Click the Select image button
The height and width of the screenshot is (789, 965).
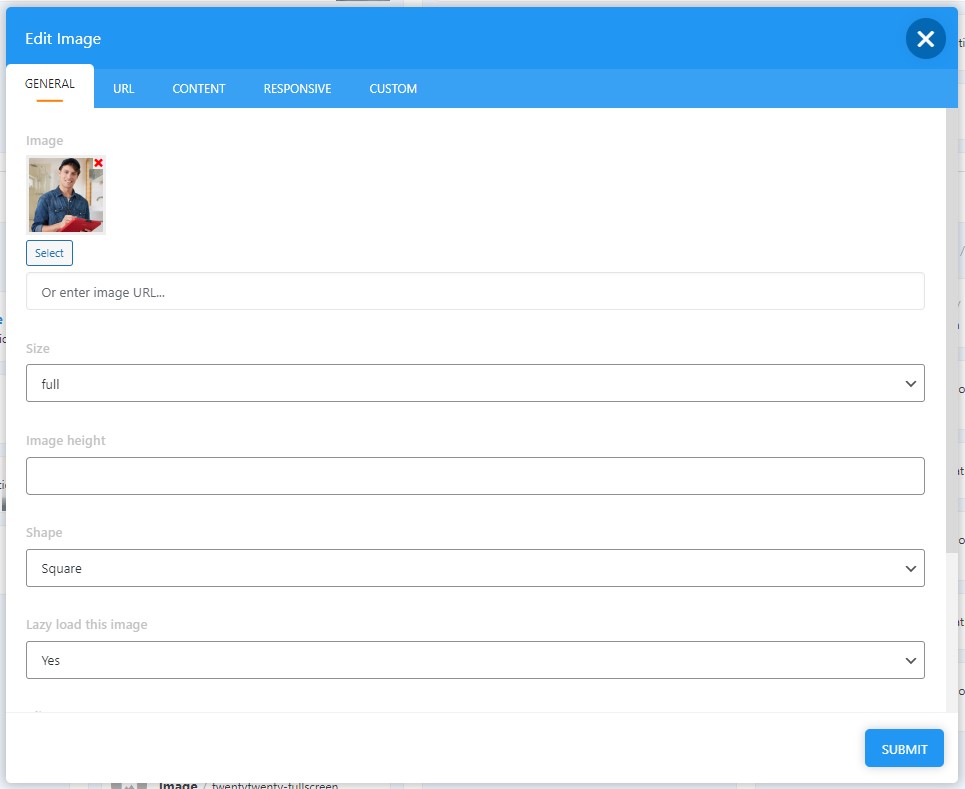(49, 253)
